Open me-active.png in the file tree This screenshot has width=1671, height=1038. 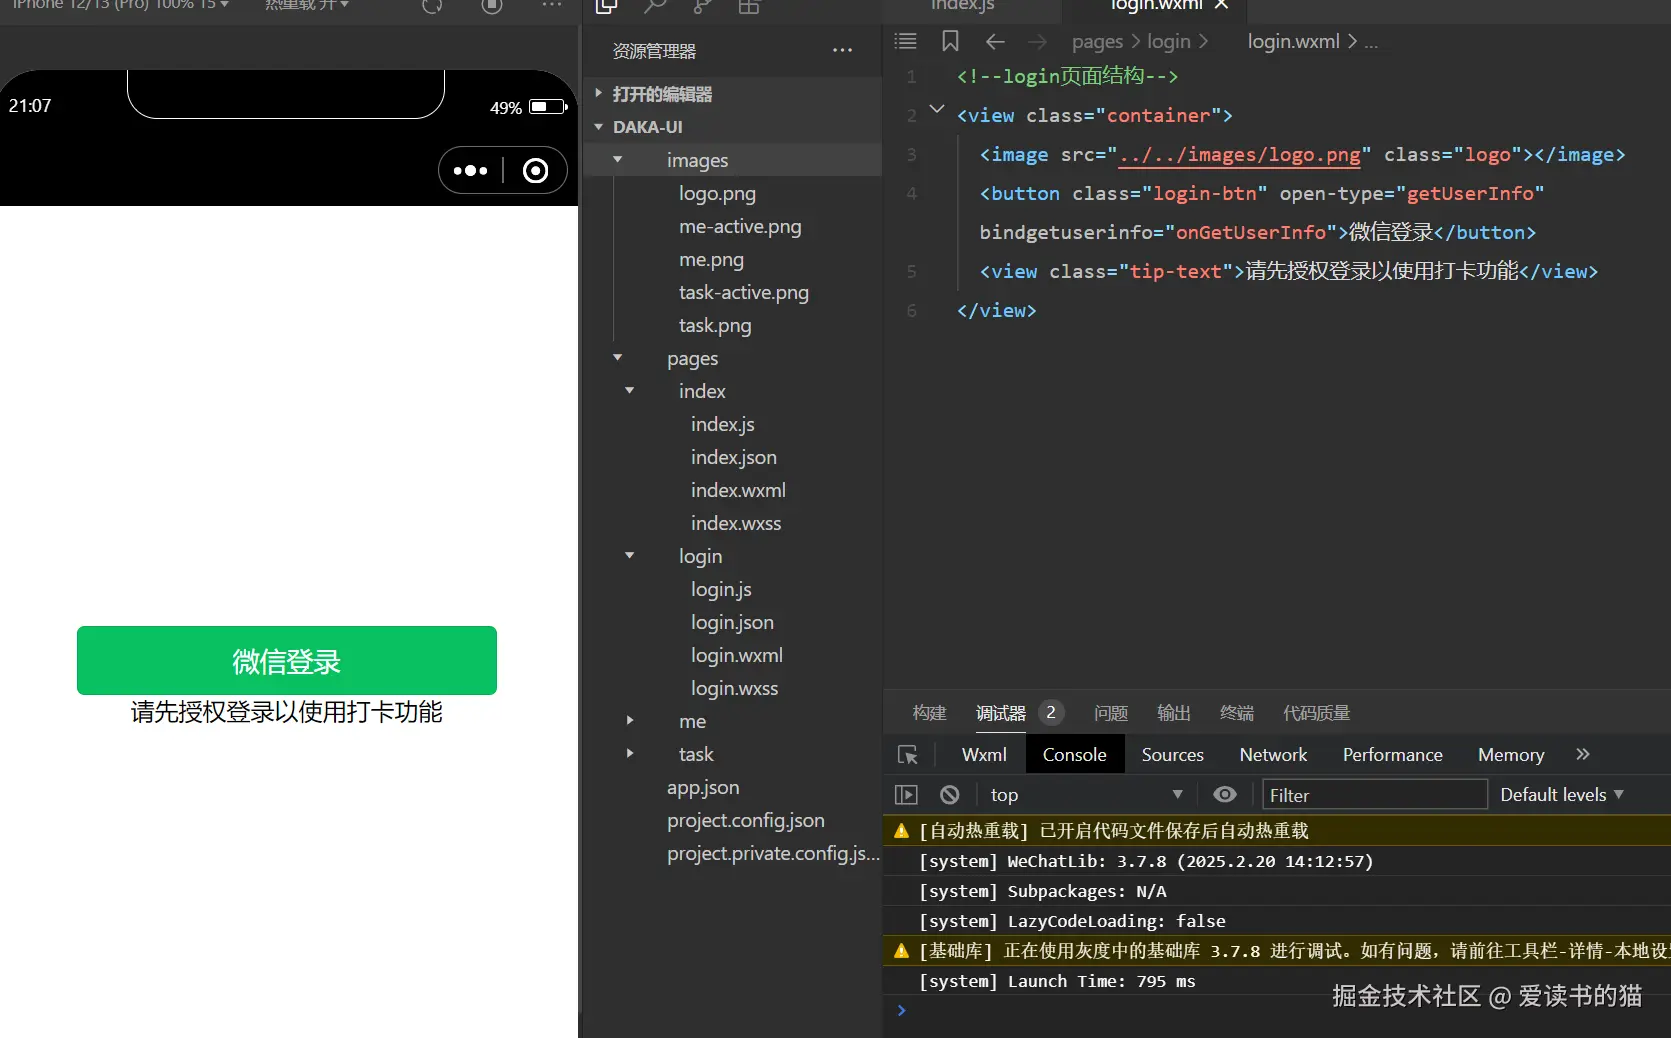click(740, 226)
